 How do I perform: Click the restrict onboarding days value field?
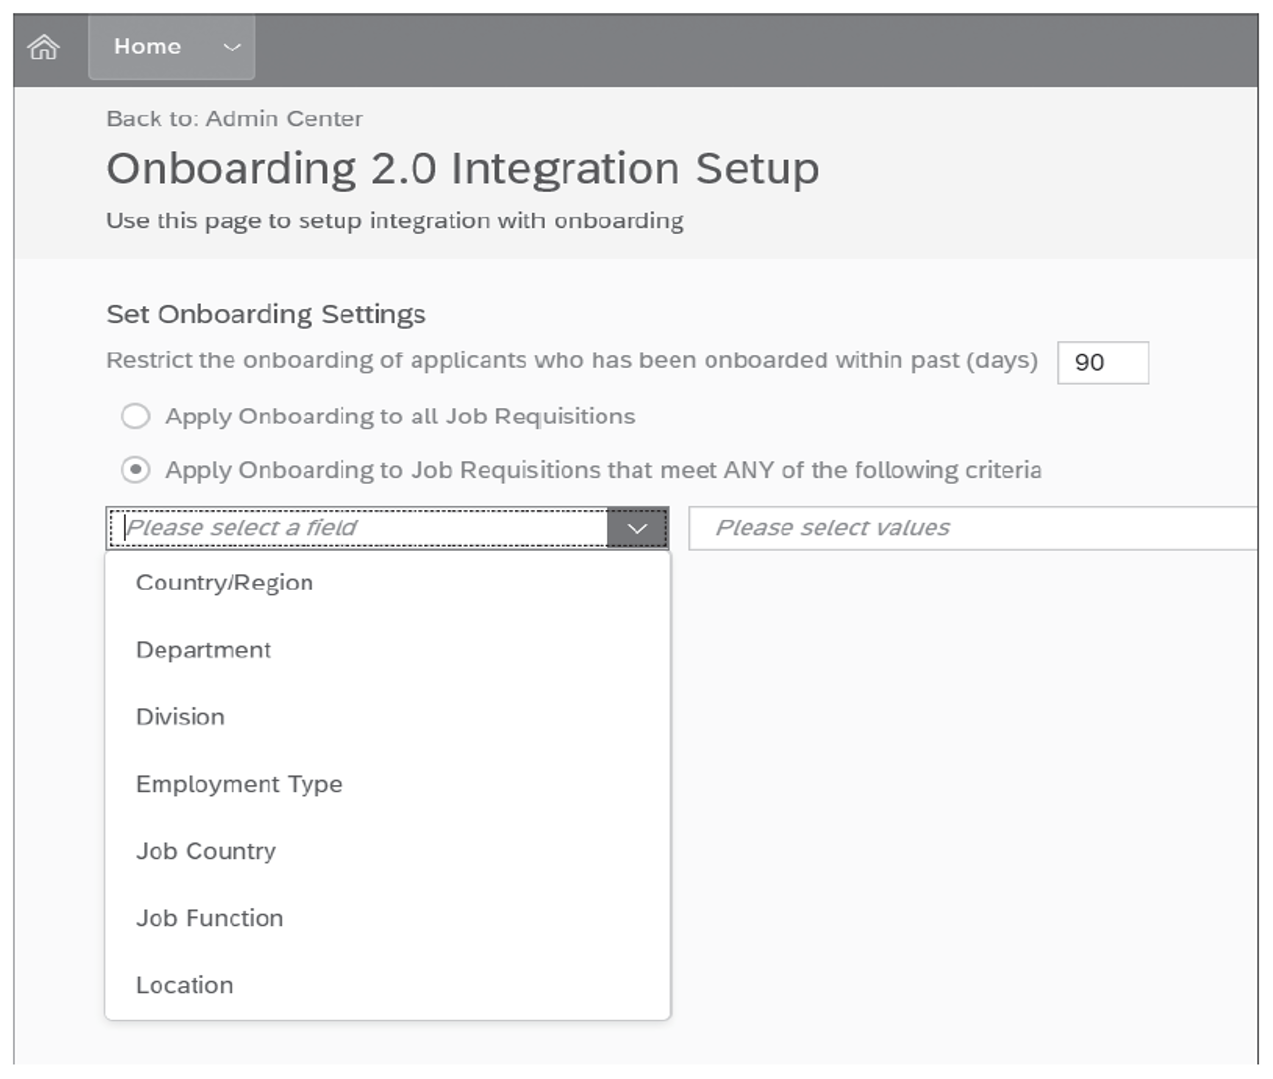(x=1103, y=363)
